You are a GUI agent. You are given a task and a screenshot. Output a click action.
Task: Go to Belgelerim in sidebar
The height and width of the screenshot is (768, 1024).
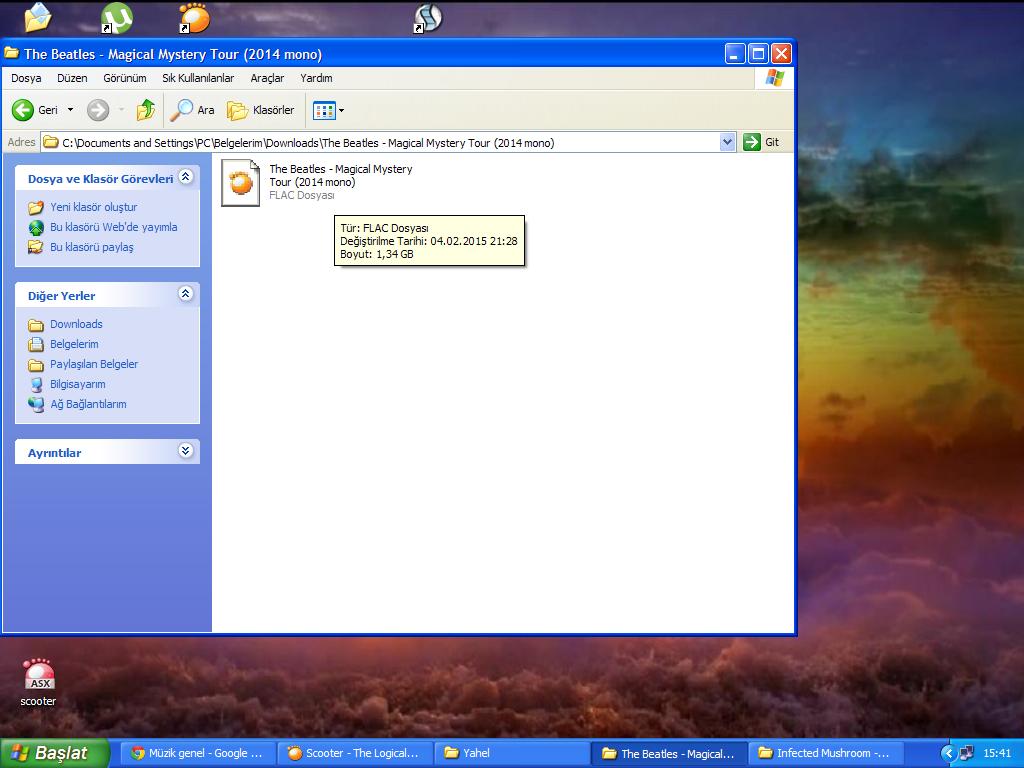tap(74, 344)
